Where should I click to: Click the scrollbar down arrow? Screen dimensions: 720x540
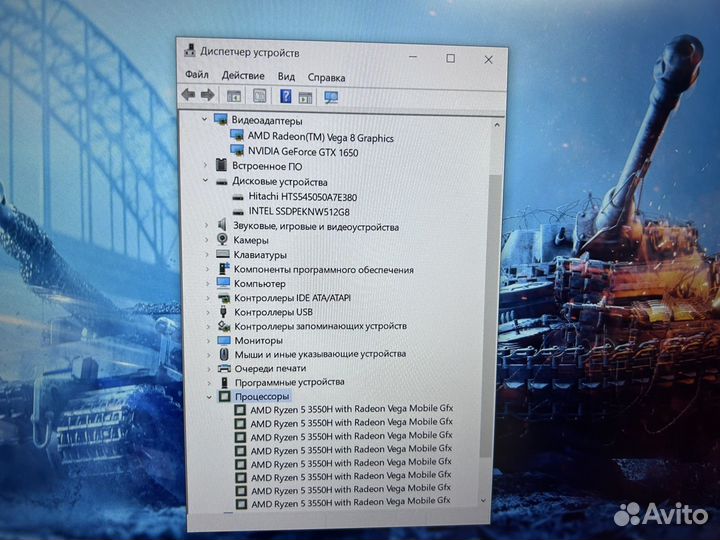(483, 501)
